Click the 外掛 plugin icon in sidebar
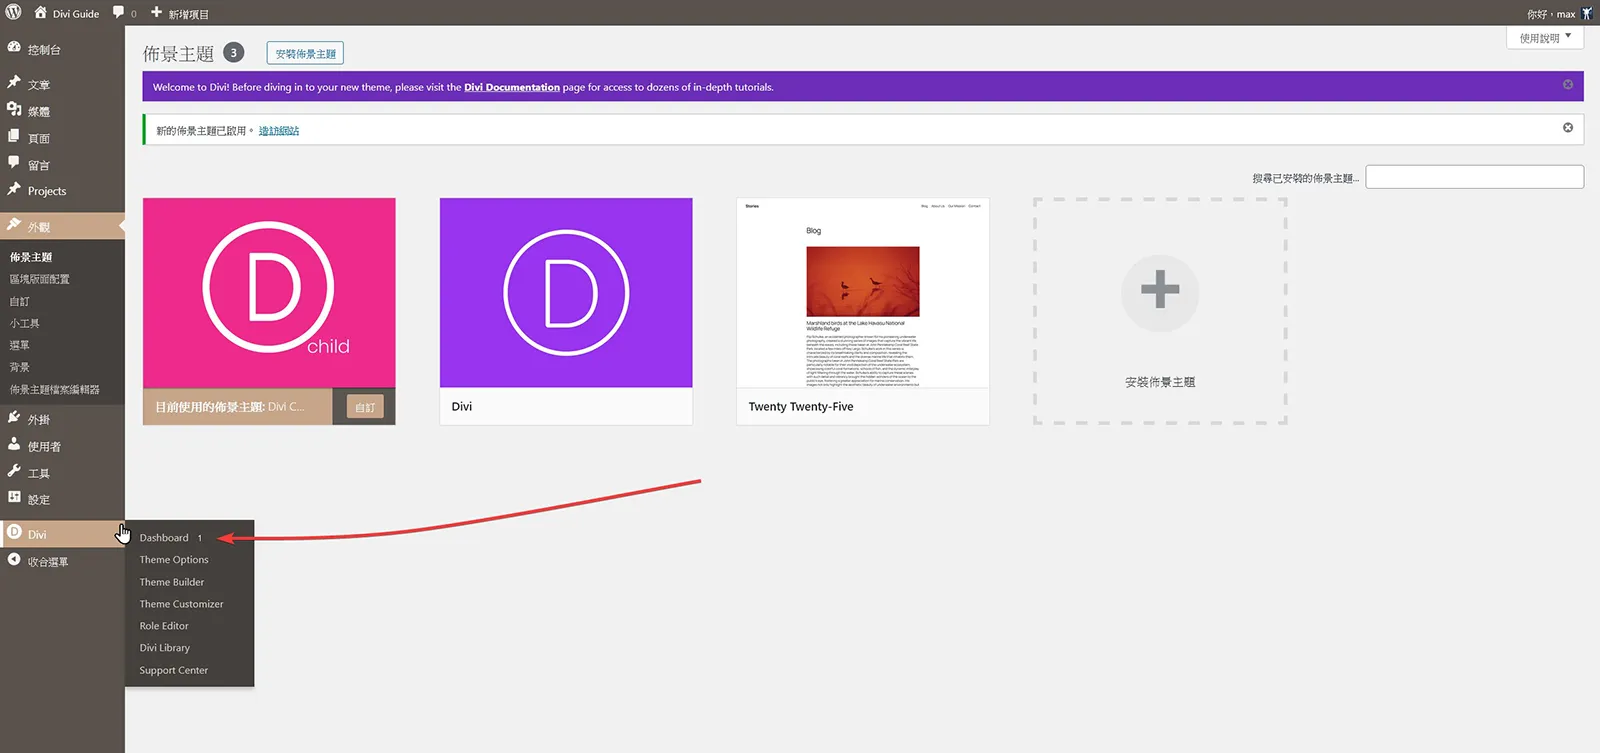Image resolution: width=1600 pixels, height=753 pixels. [14, 418]
